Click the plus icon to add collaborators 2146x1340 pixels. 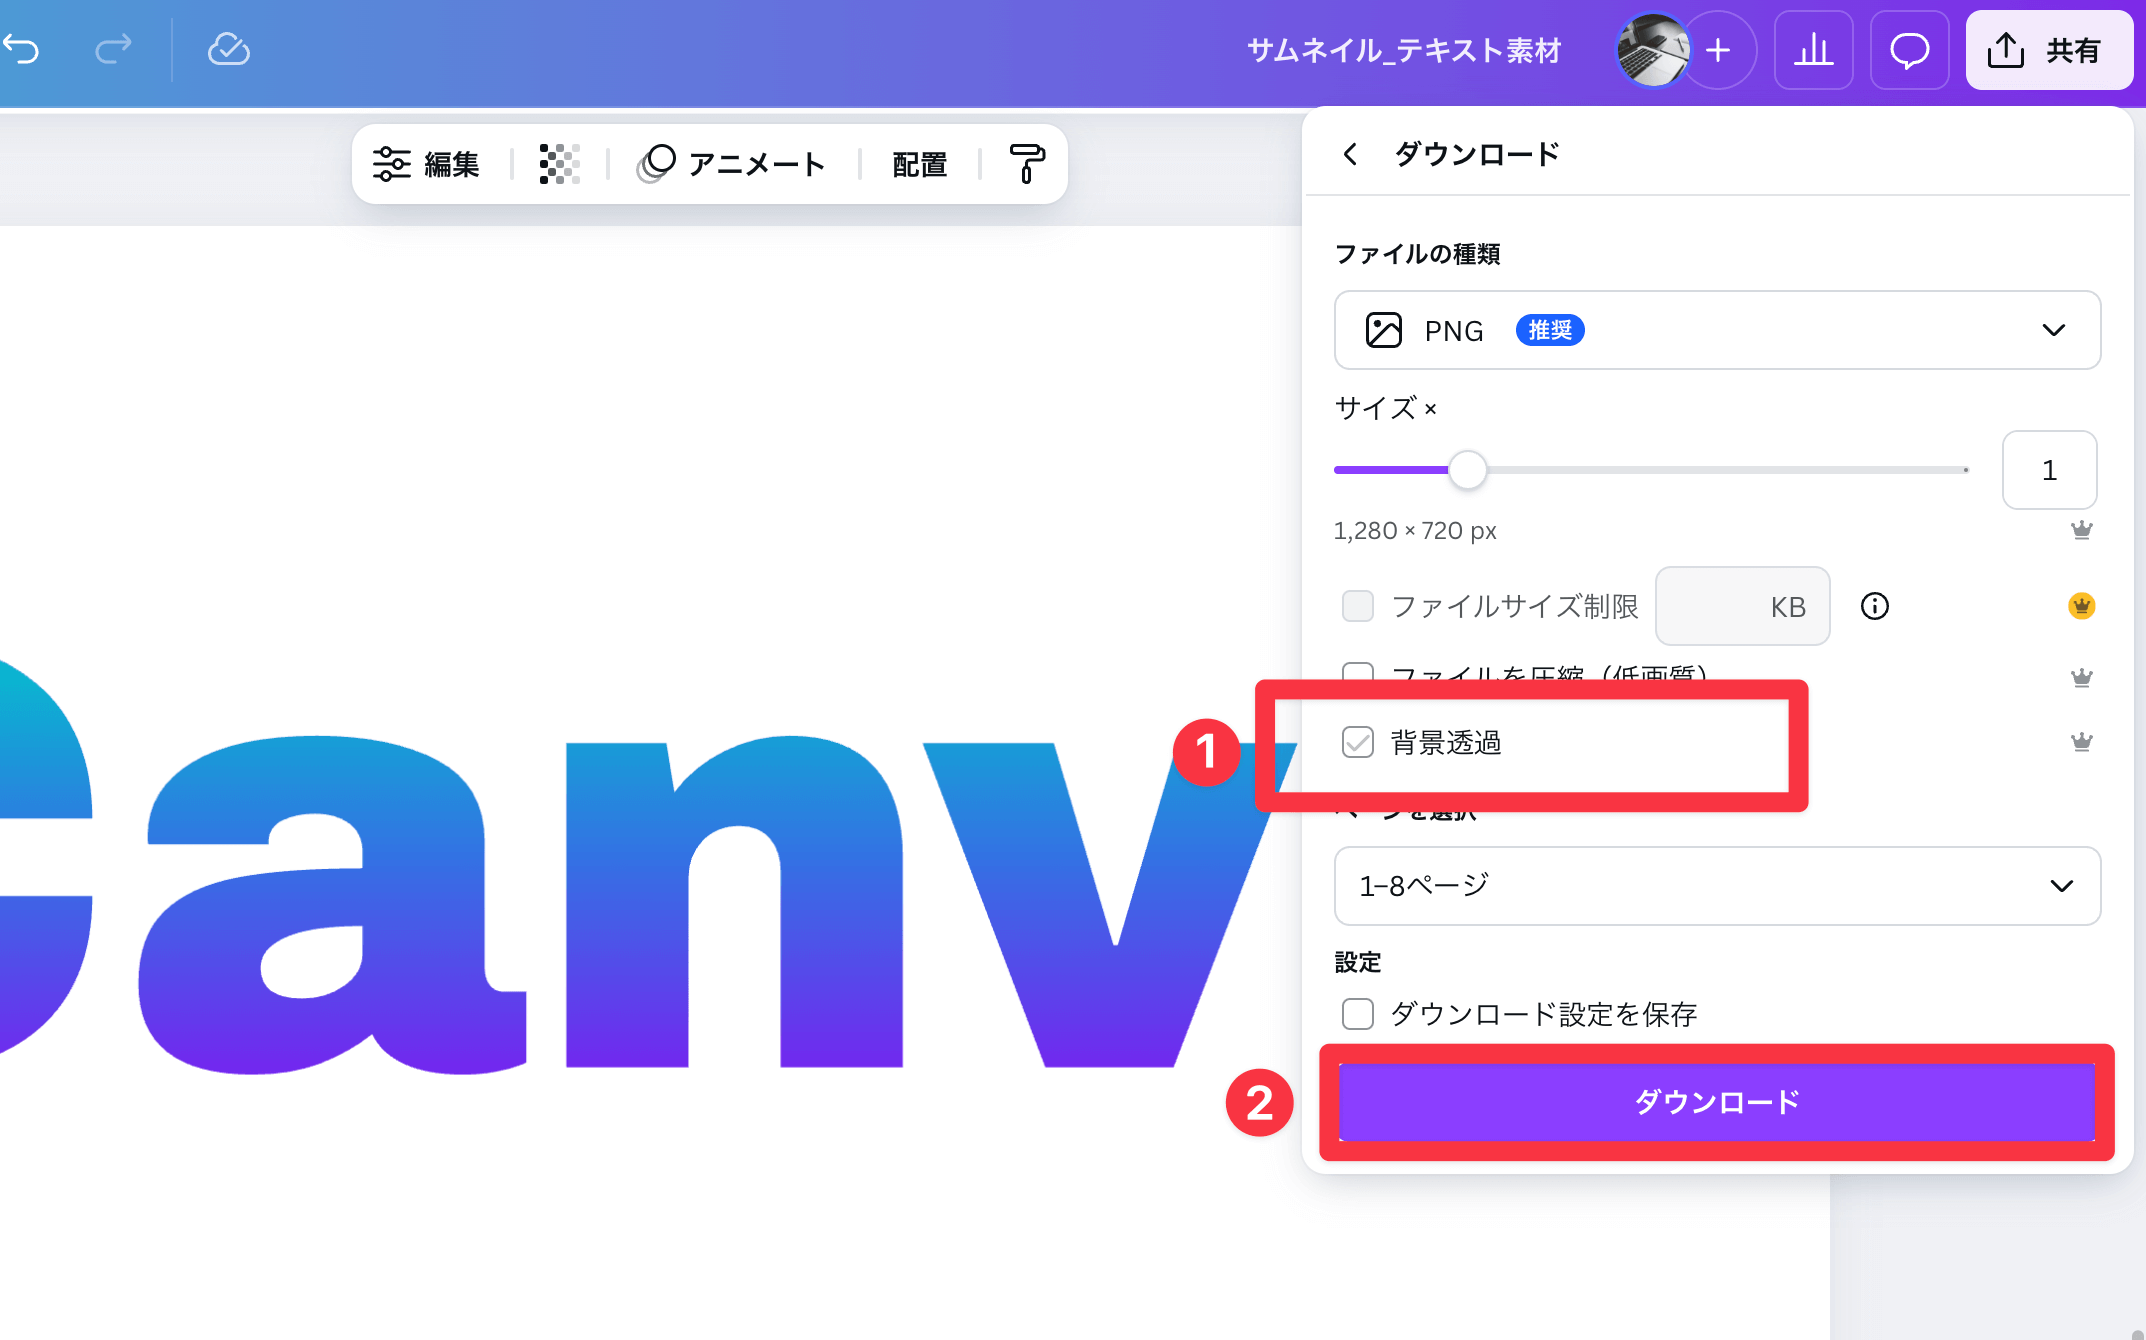[1718, 50]
